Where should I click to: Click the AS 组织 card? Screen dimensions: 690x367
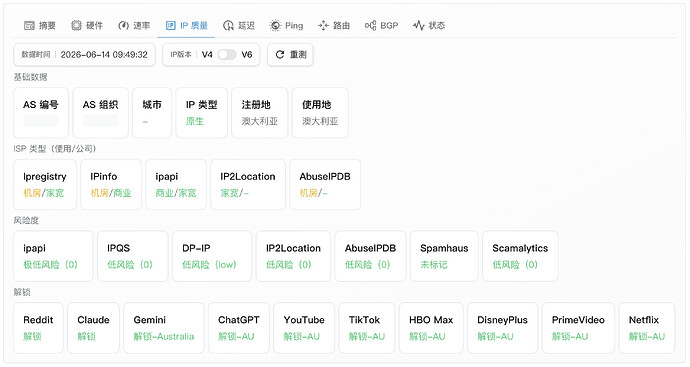tap(100, 113)
